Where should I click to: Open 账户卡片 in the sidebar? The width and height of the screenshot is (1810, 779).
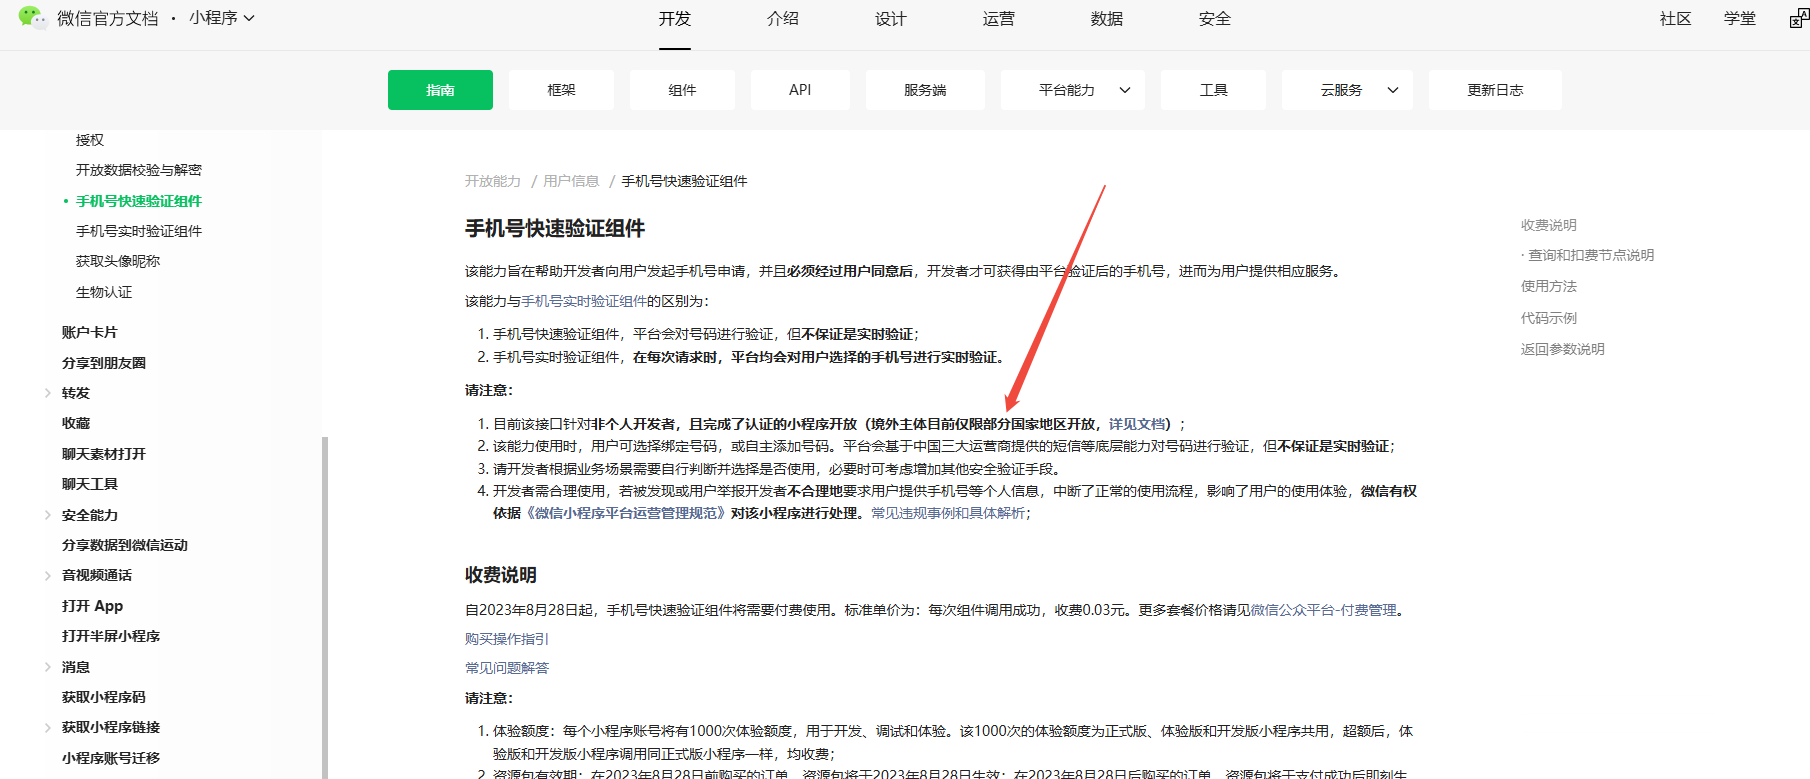point(90,332)
